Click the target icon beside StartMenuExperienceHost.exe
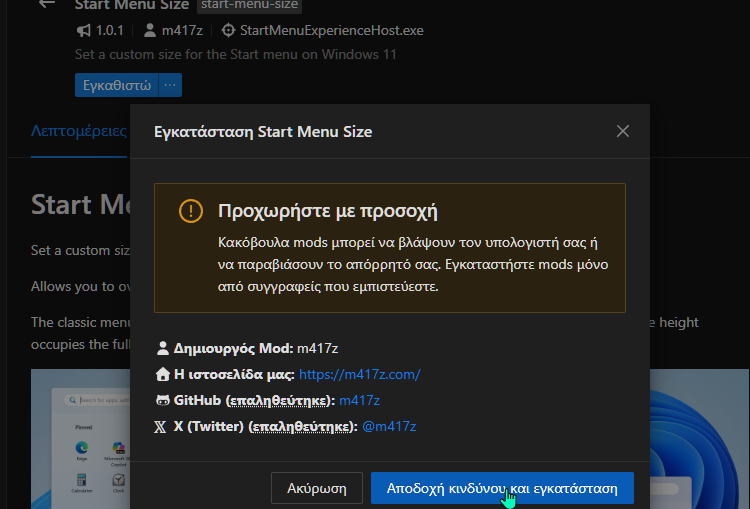750x509 pixels. [x=228, y=30]
